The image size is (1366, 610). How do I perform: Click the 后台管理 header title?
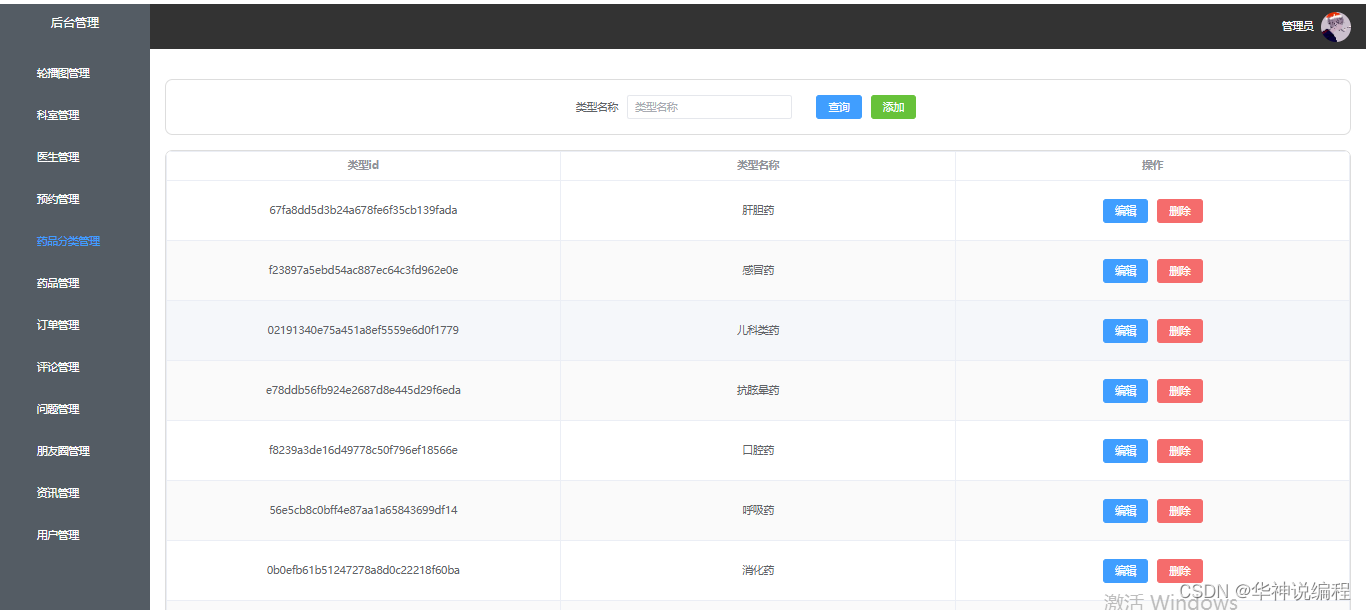pos(75,22)
